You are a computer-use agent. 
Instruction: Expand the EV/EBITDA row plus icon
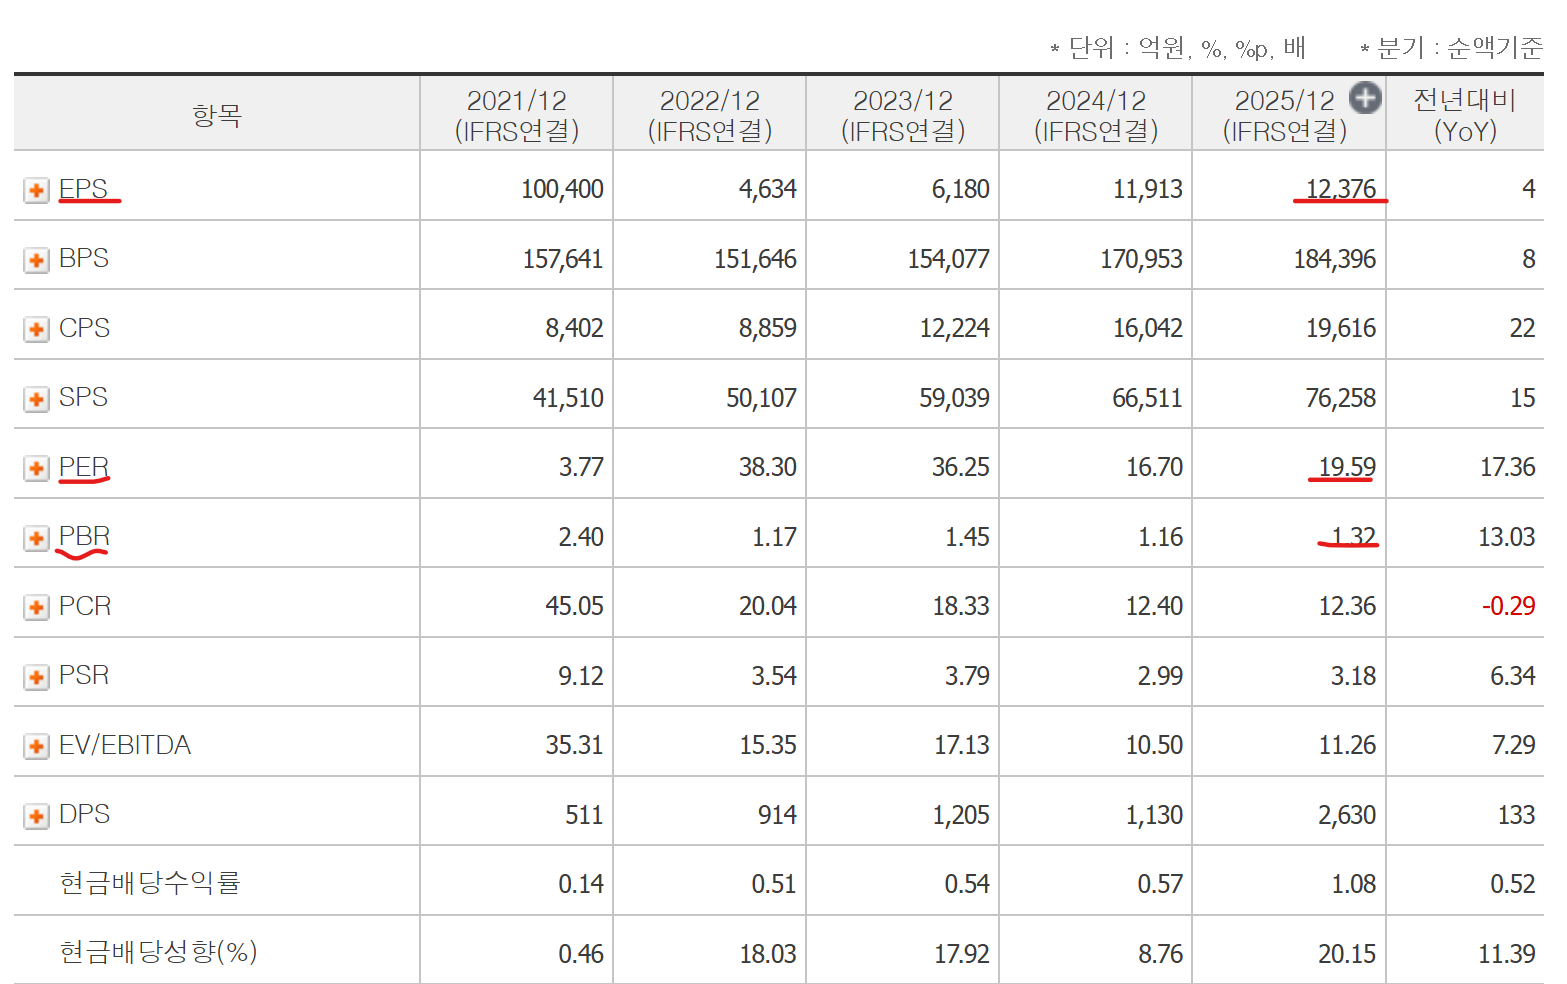coord(37,746)
